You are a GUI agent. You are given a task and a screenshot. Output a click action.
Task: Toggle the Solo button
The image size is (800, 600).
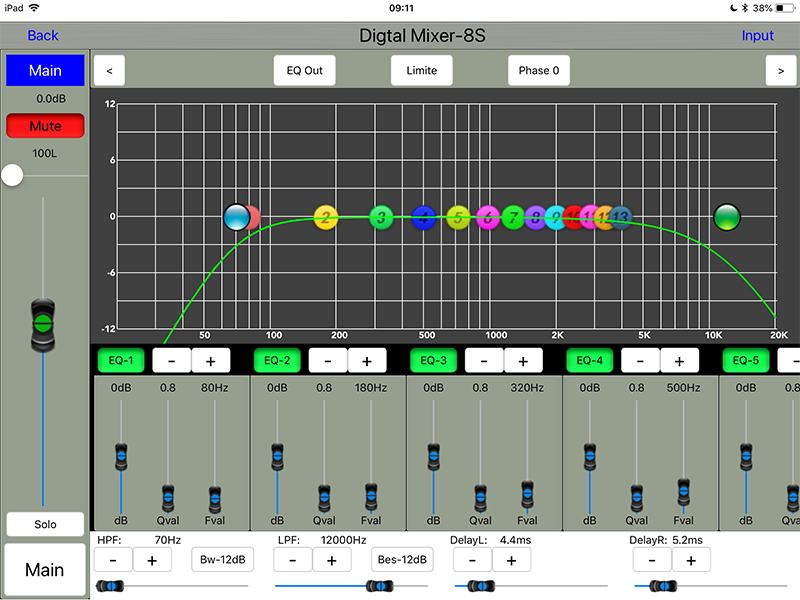pos(45,524)
